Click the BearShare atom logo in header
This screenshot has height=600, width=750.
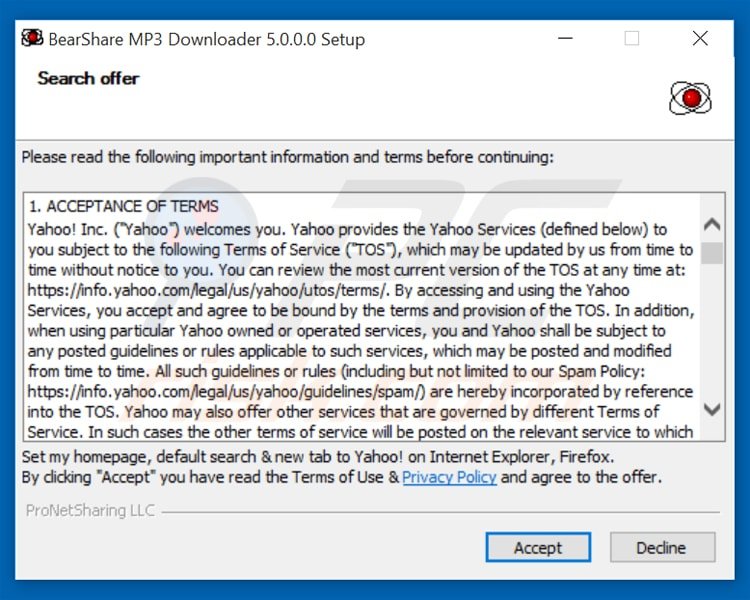(x=690, y=98)
